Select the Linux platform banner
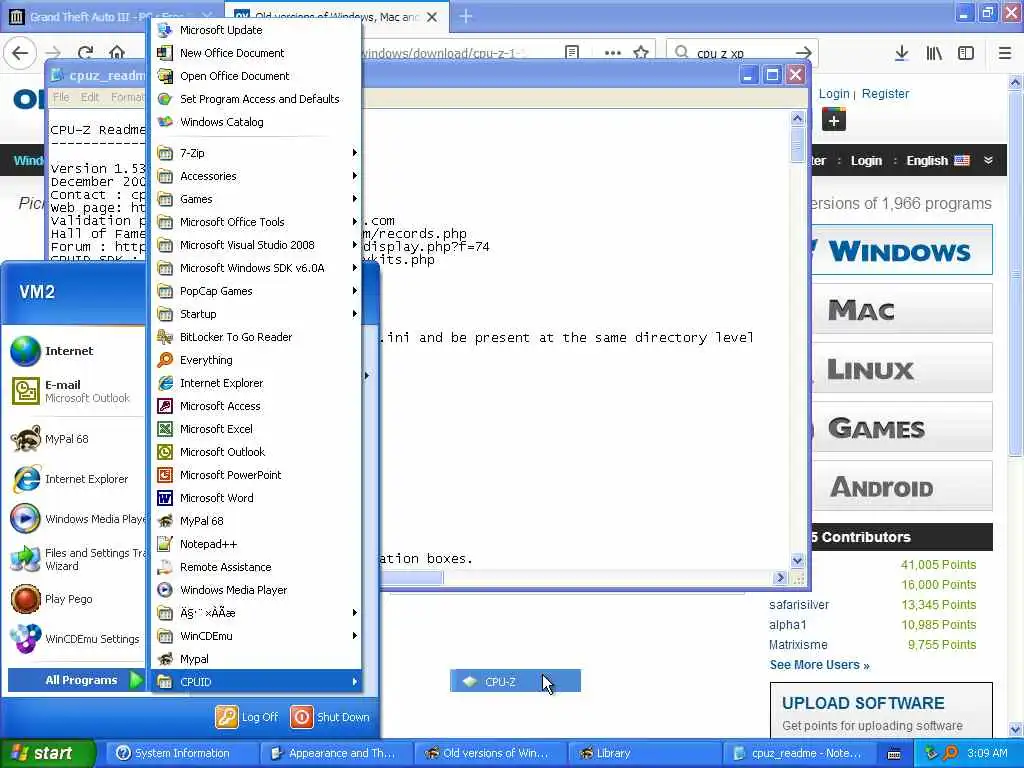 click(x=902, y=368)
